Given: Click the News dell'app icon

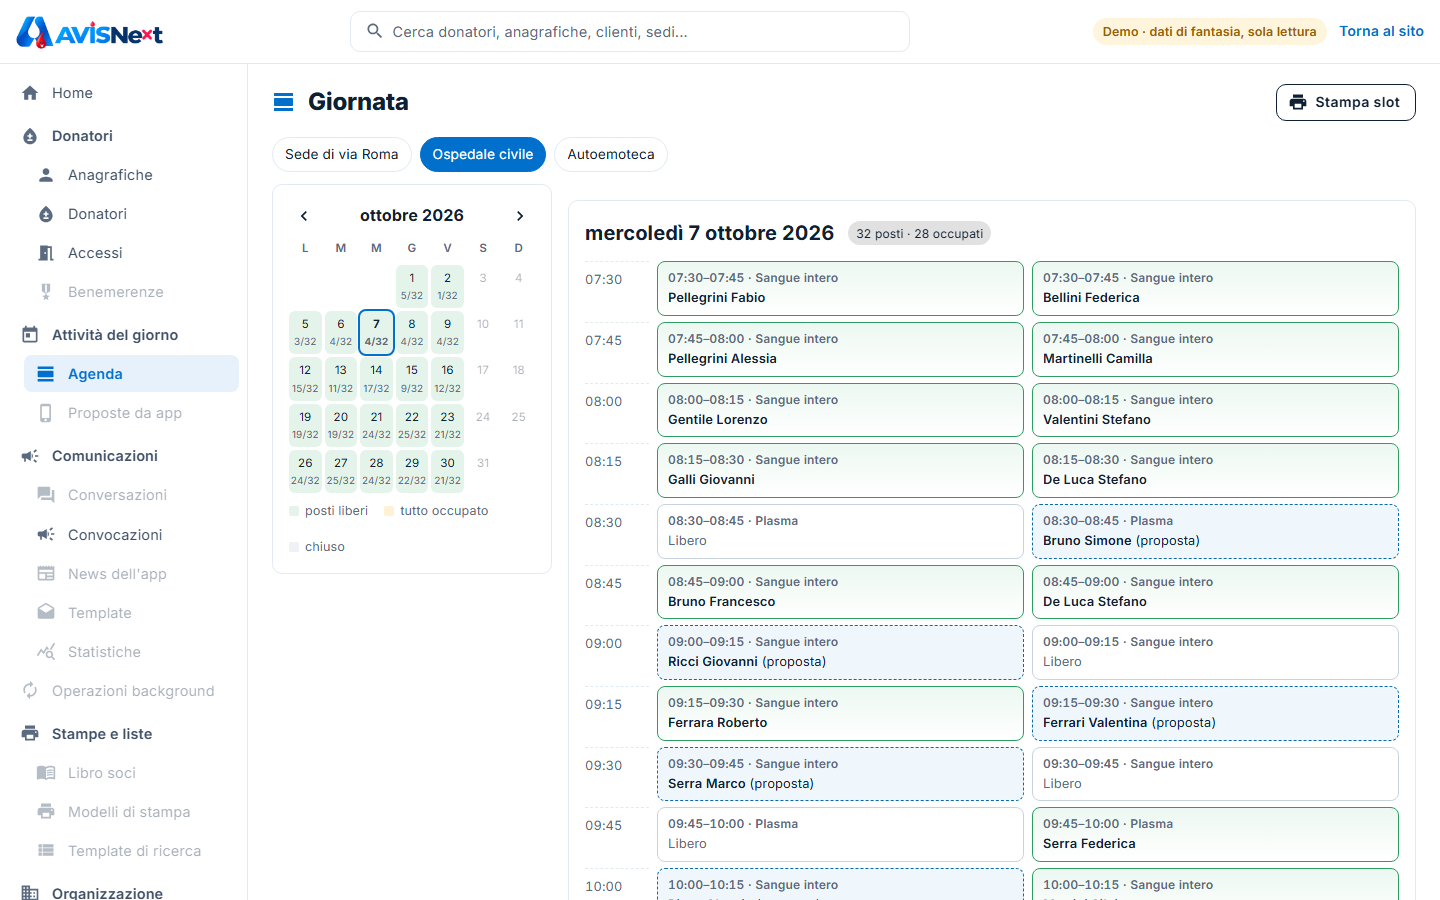Looking at the screenshot, I should click(x=46, y=574).
